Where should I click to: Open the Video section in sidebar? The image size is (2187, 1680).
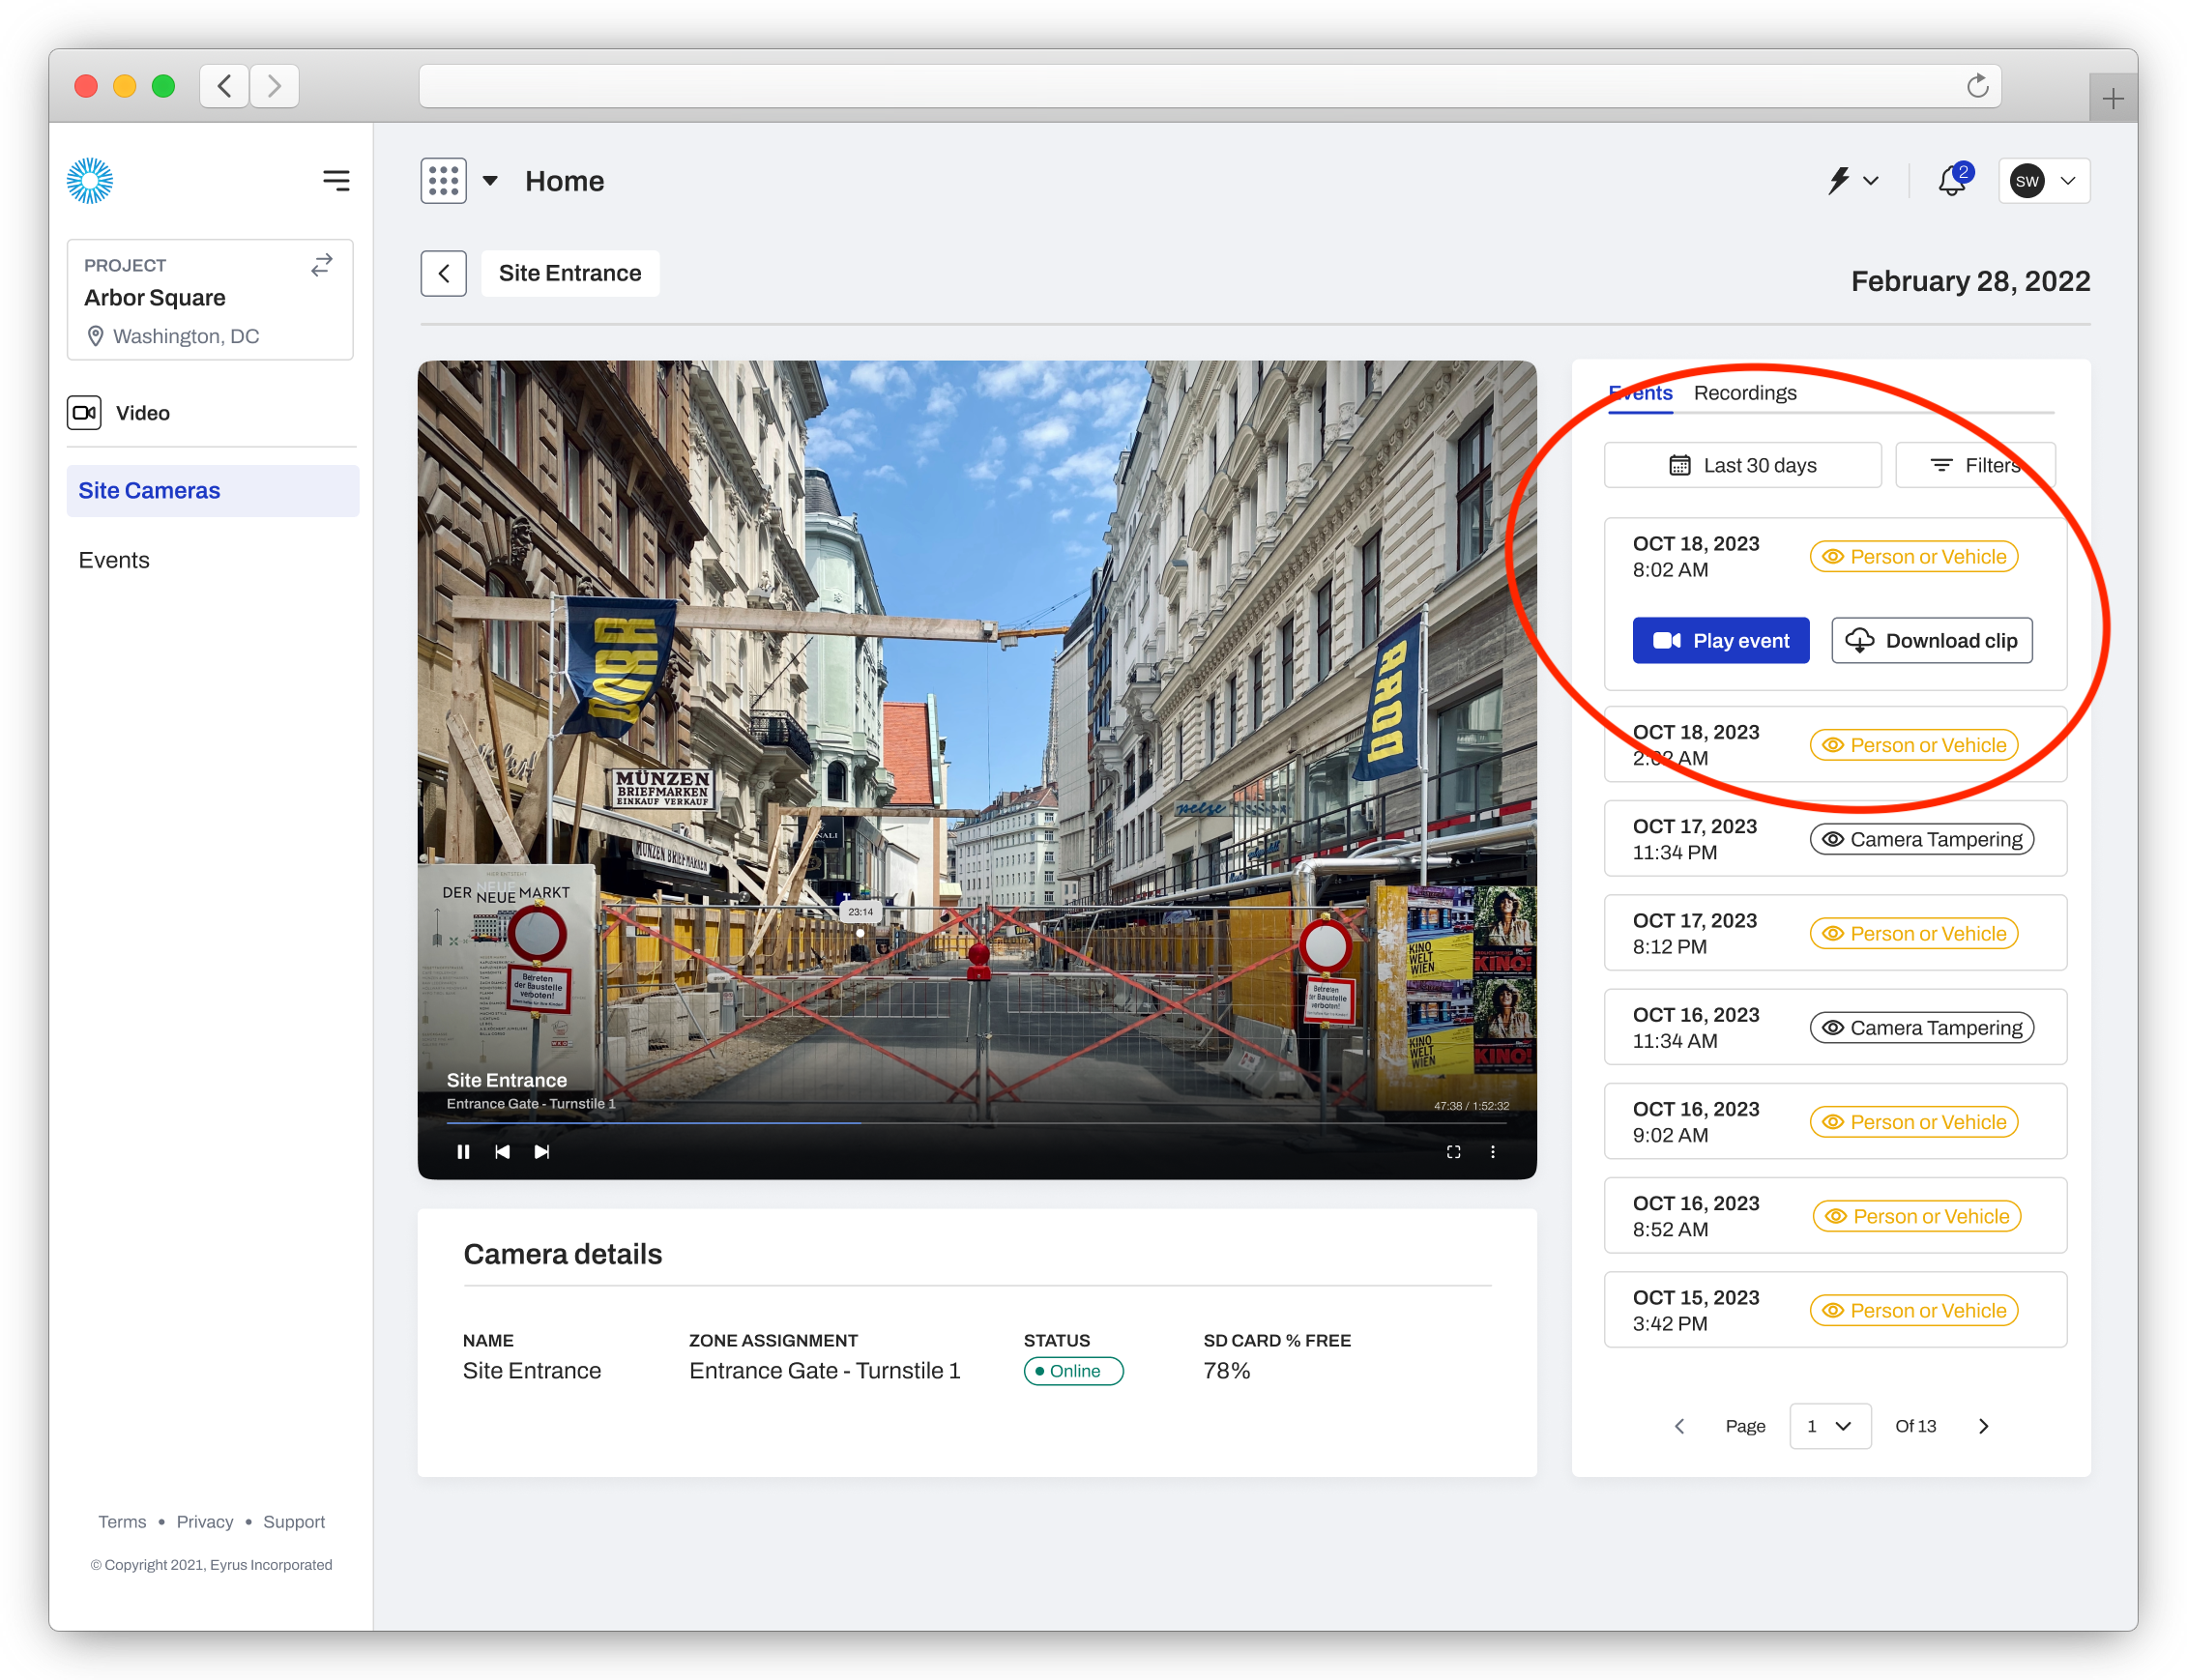click(x=212, y=413)
